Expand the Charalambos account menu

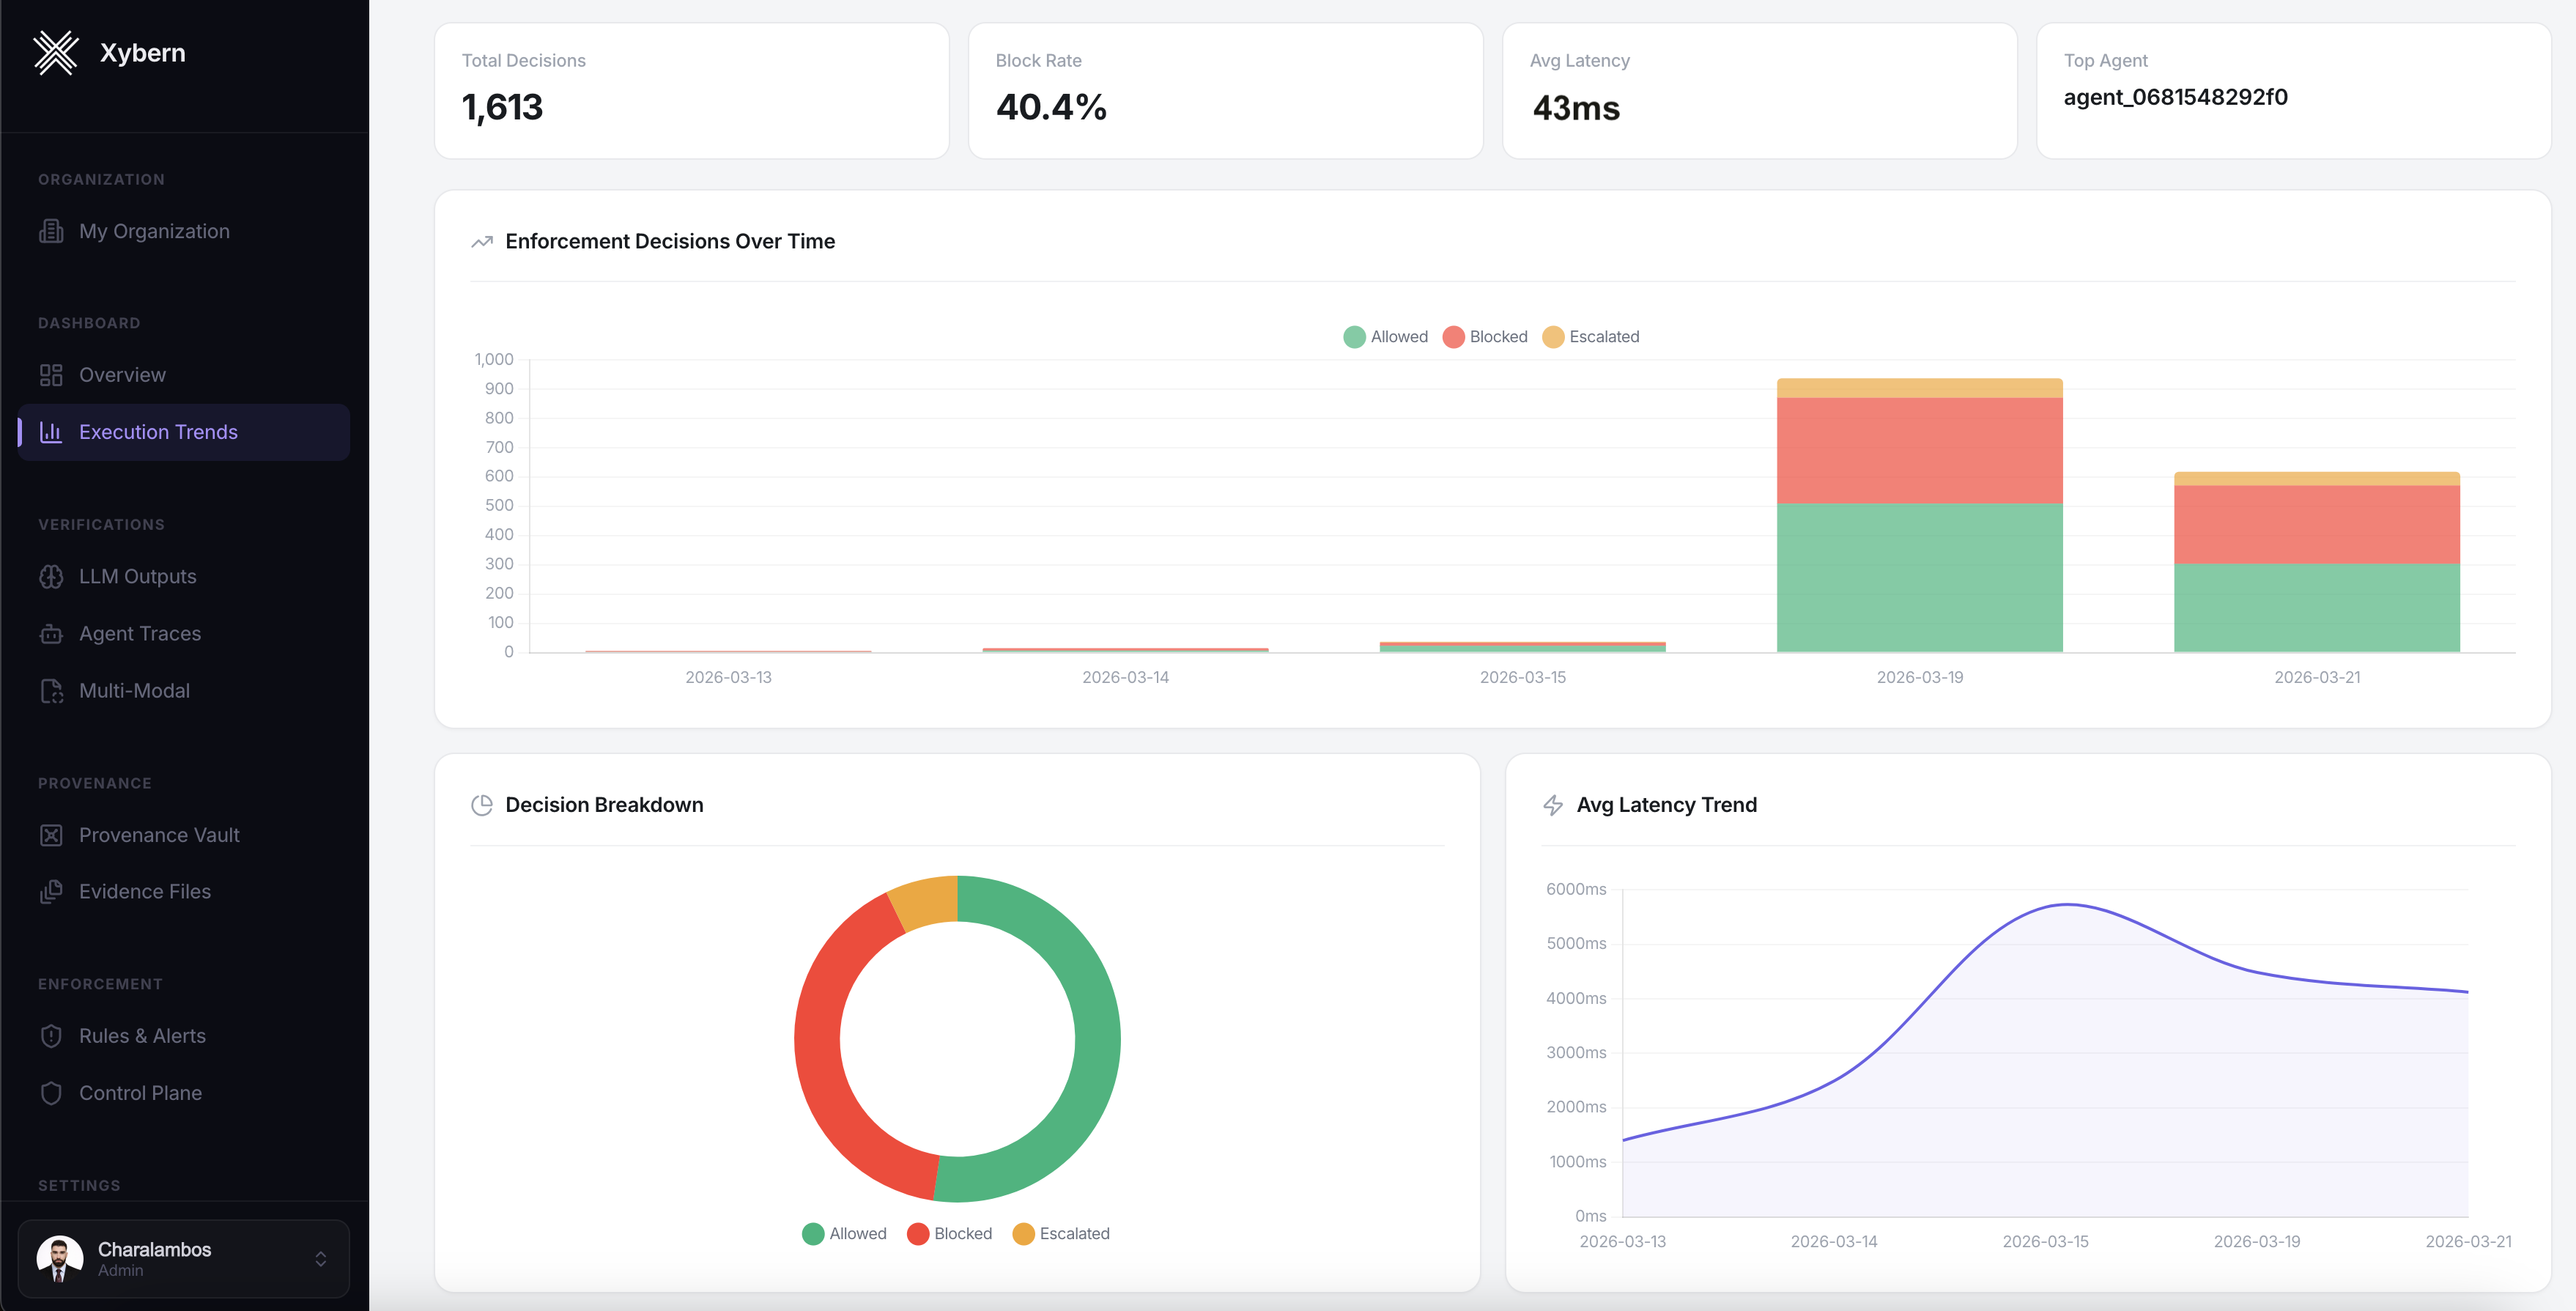[183, 1258]
